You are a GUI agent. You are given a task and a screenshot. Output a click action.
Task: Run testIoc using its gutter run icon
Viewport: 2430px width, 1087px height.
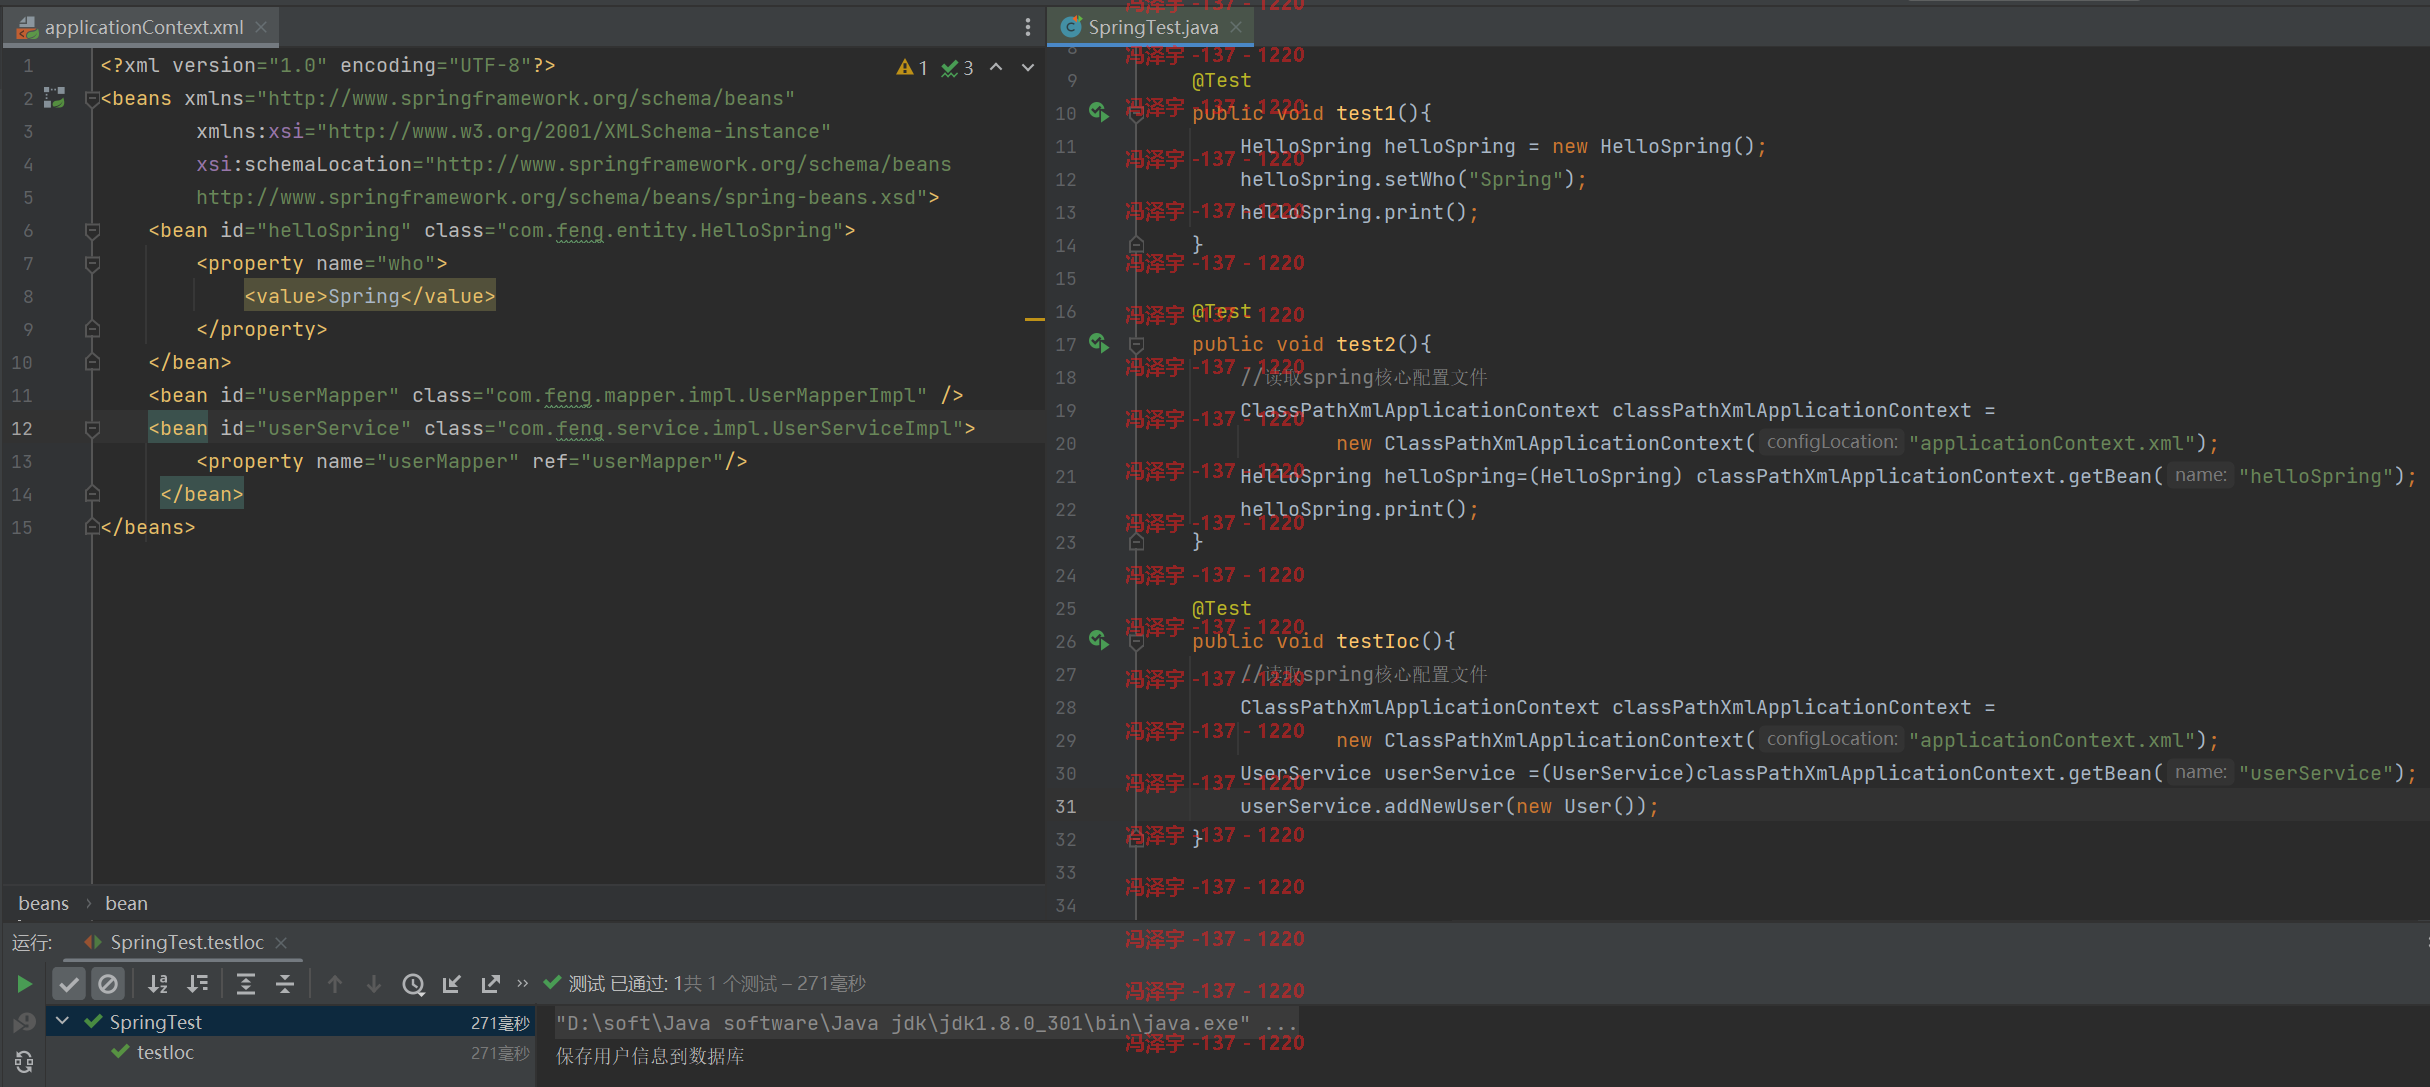click(1099, 640)
